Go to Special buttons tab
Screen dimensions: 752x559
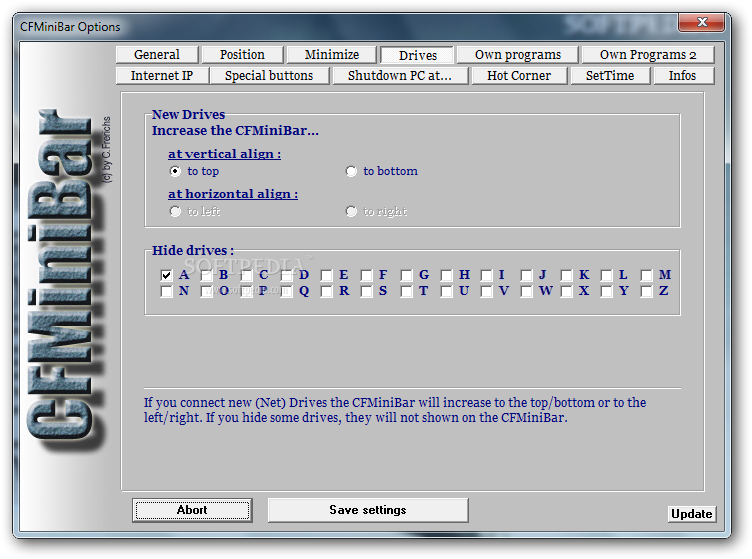pyautogui.click(x=269, y=76)
